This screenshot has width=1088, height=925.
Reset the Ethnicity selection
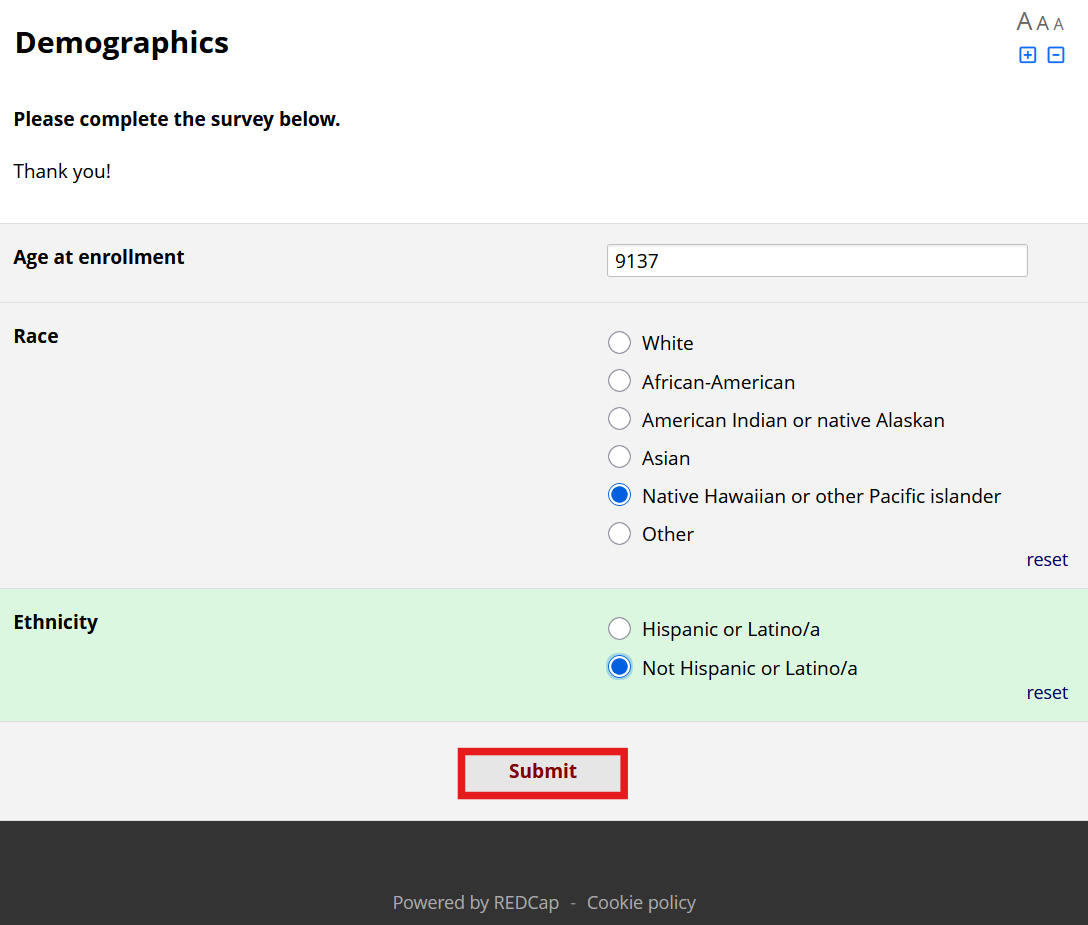(1046, 693)
